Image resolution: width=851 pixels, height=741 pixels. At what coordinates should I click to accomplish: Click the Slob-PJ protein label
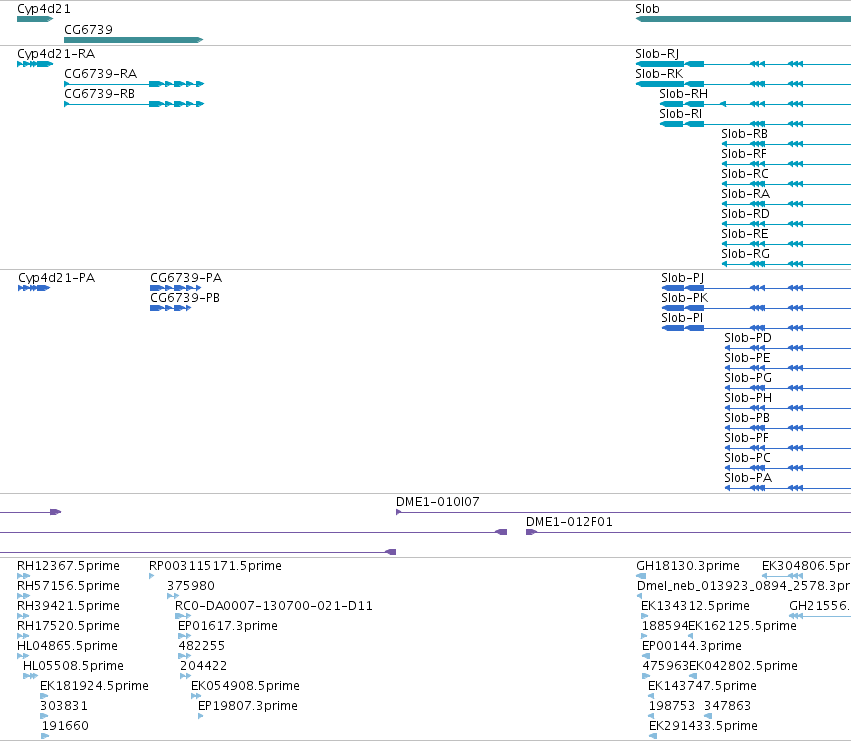coord(682,278)
